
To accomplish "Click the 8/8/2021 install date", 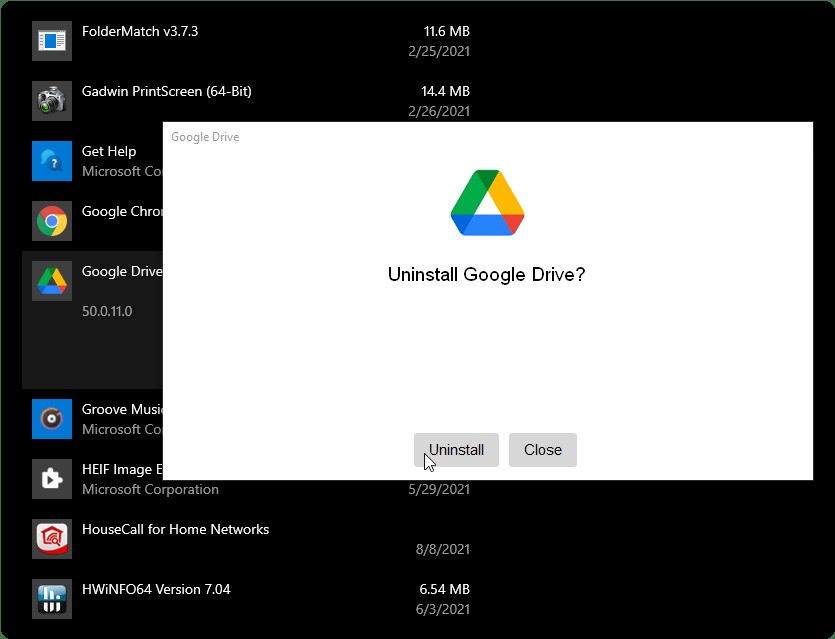I will pos(443,549).
